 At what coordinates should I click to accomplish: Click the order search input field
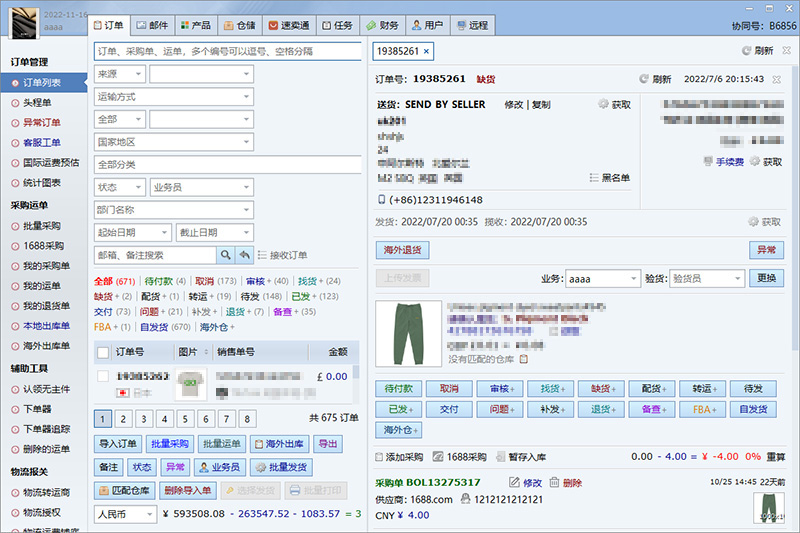(228, 51)
